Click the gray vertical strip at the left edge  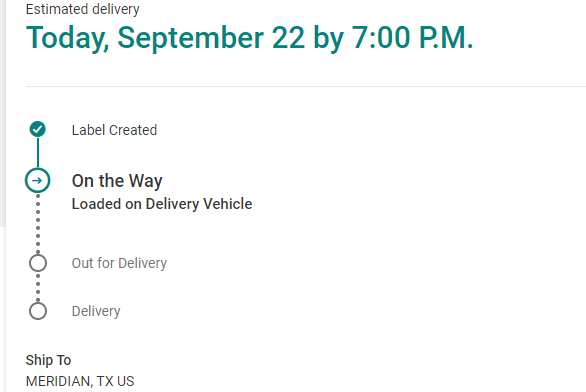3,113
